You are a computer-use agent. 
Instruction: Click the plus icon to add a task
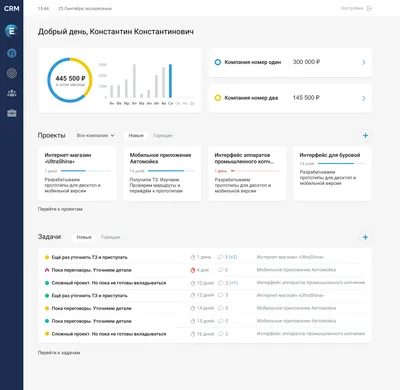click(365, 237)
